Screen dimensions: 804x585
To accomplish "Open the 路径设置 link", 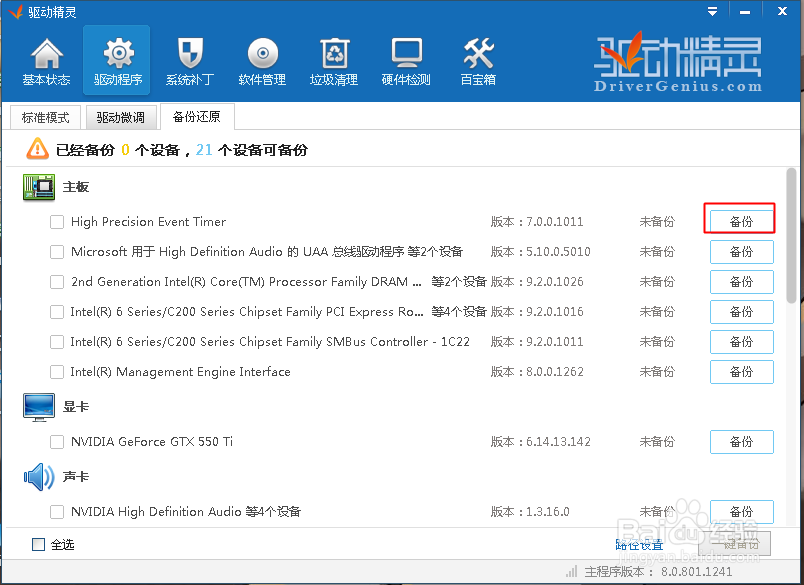I will [x=639, y=544].
